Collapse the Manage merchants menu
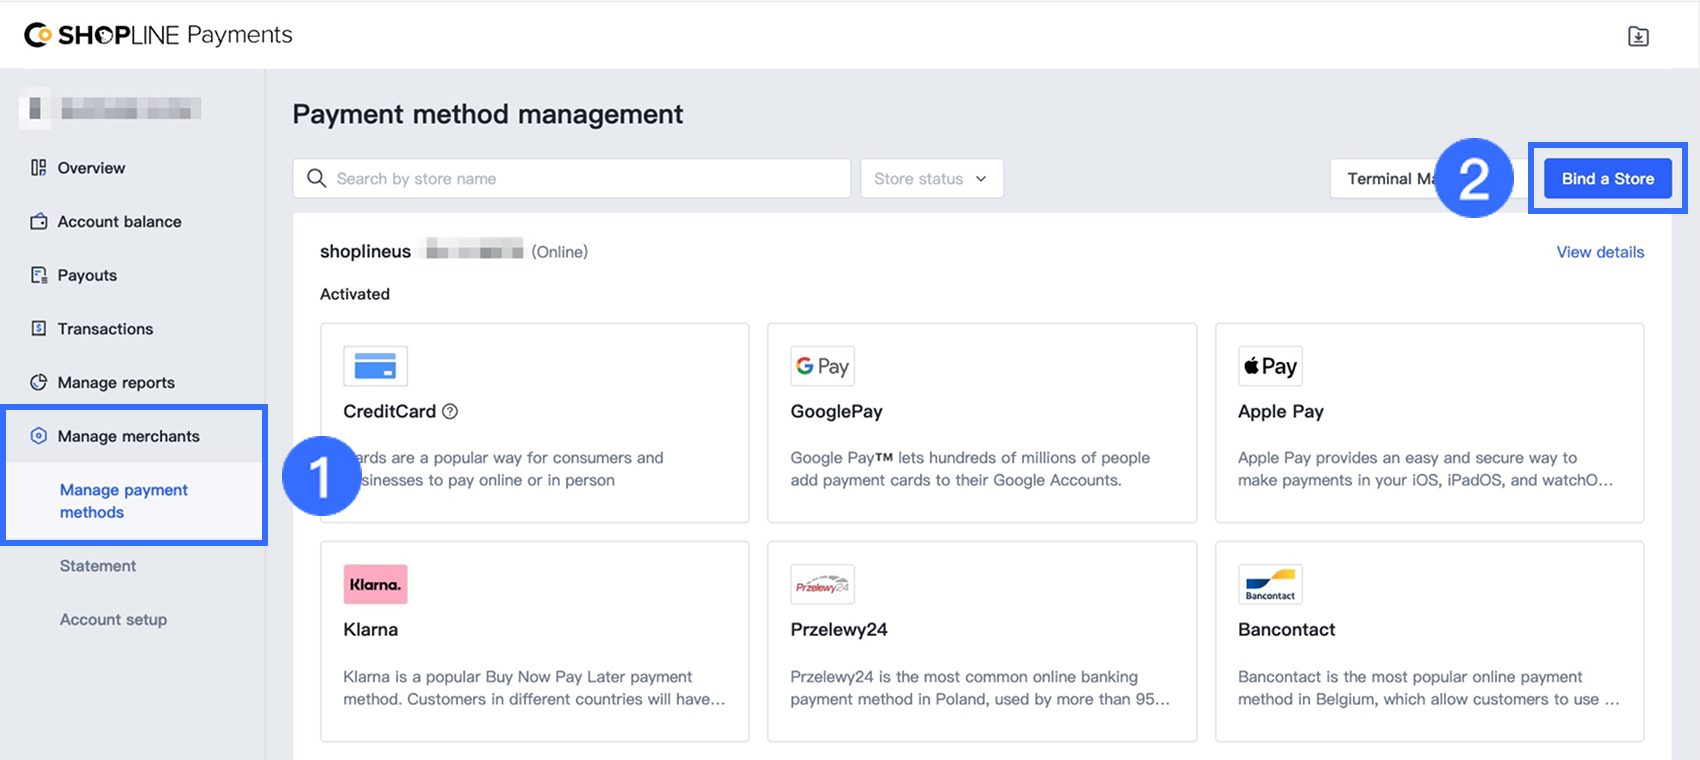The image size is (1700, 760). pyautogui.click(x=128, y=436)
